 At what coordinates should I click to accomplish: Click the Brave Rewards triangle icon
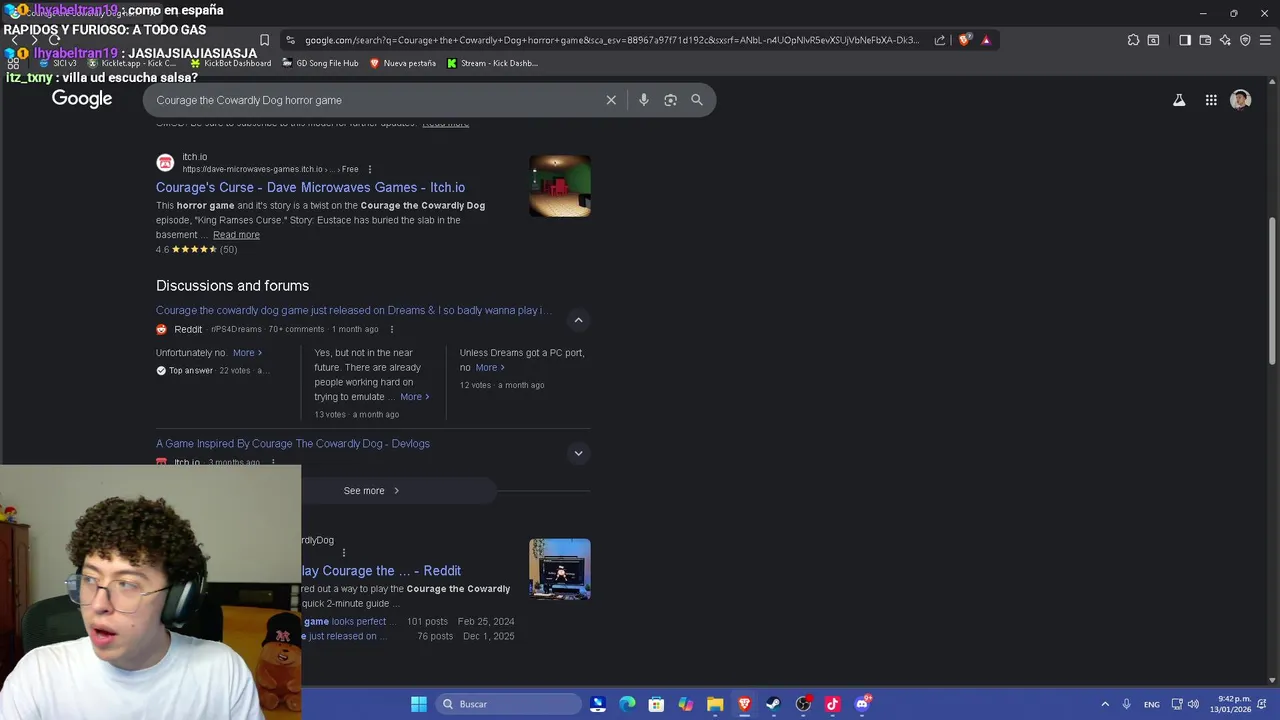[986, 40]
